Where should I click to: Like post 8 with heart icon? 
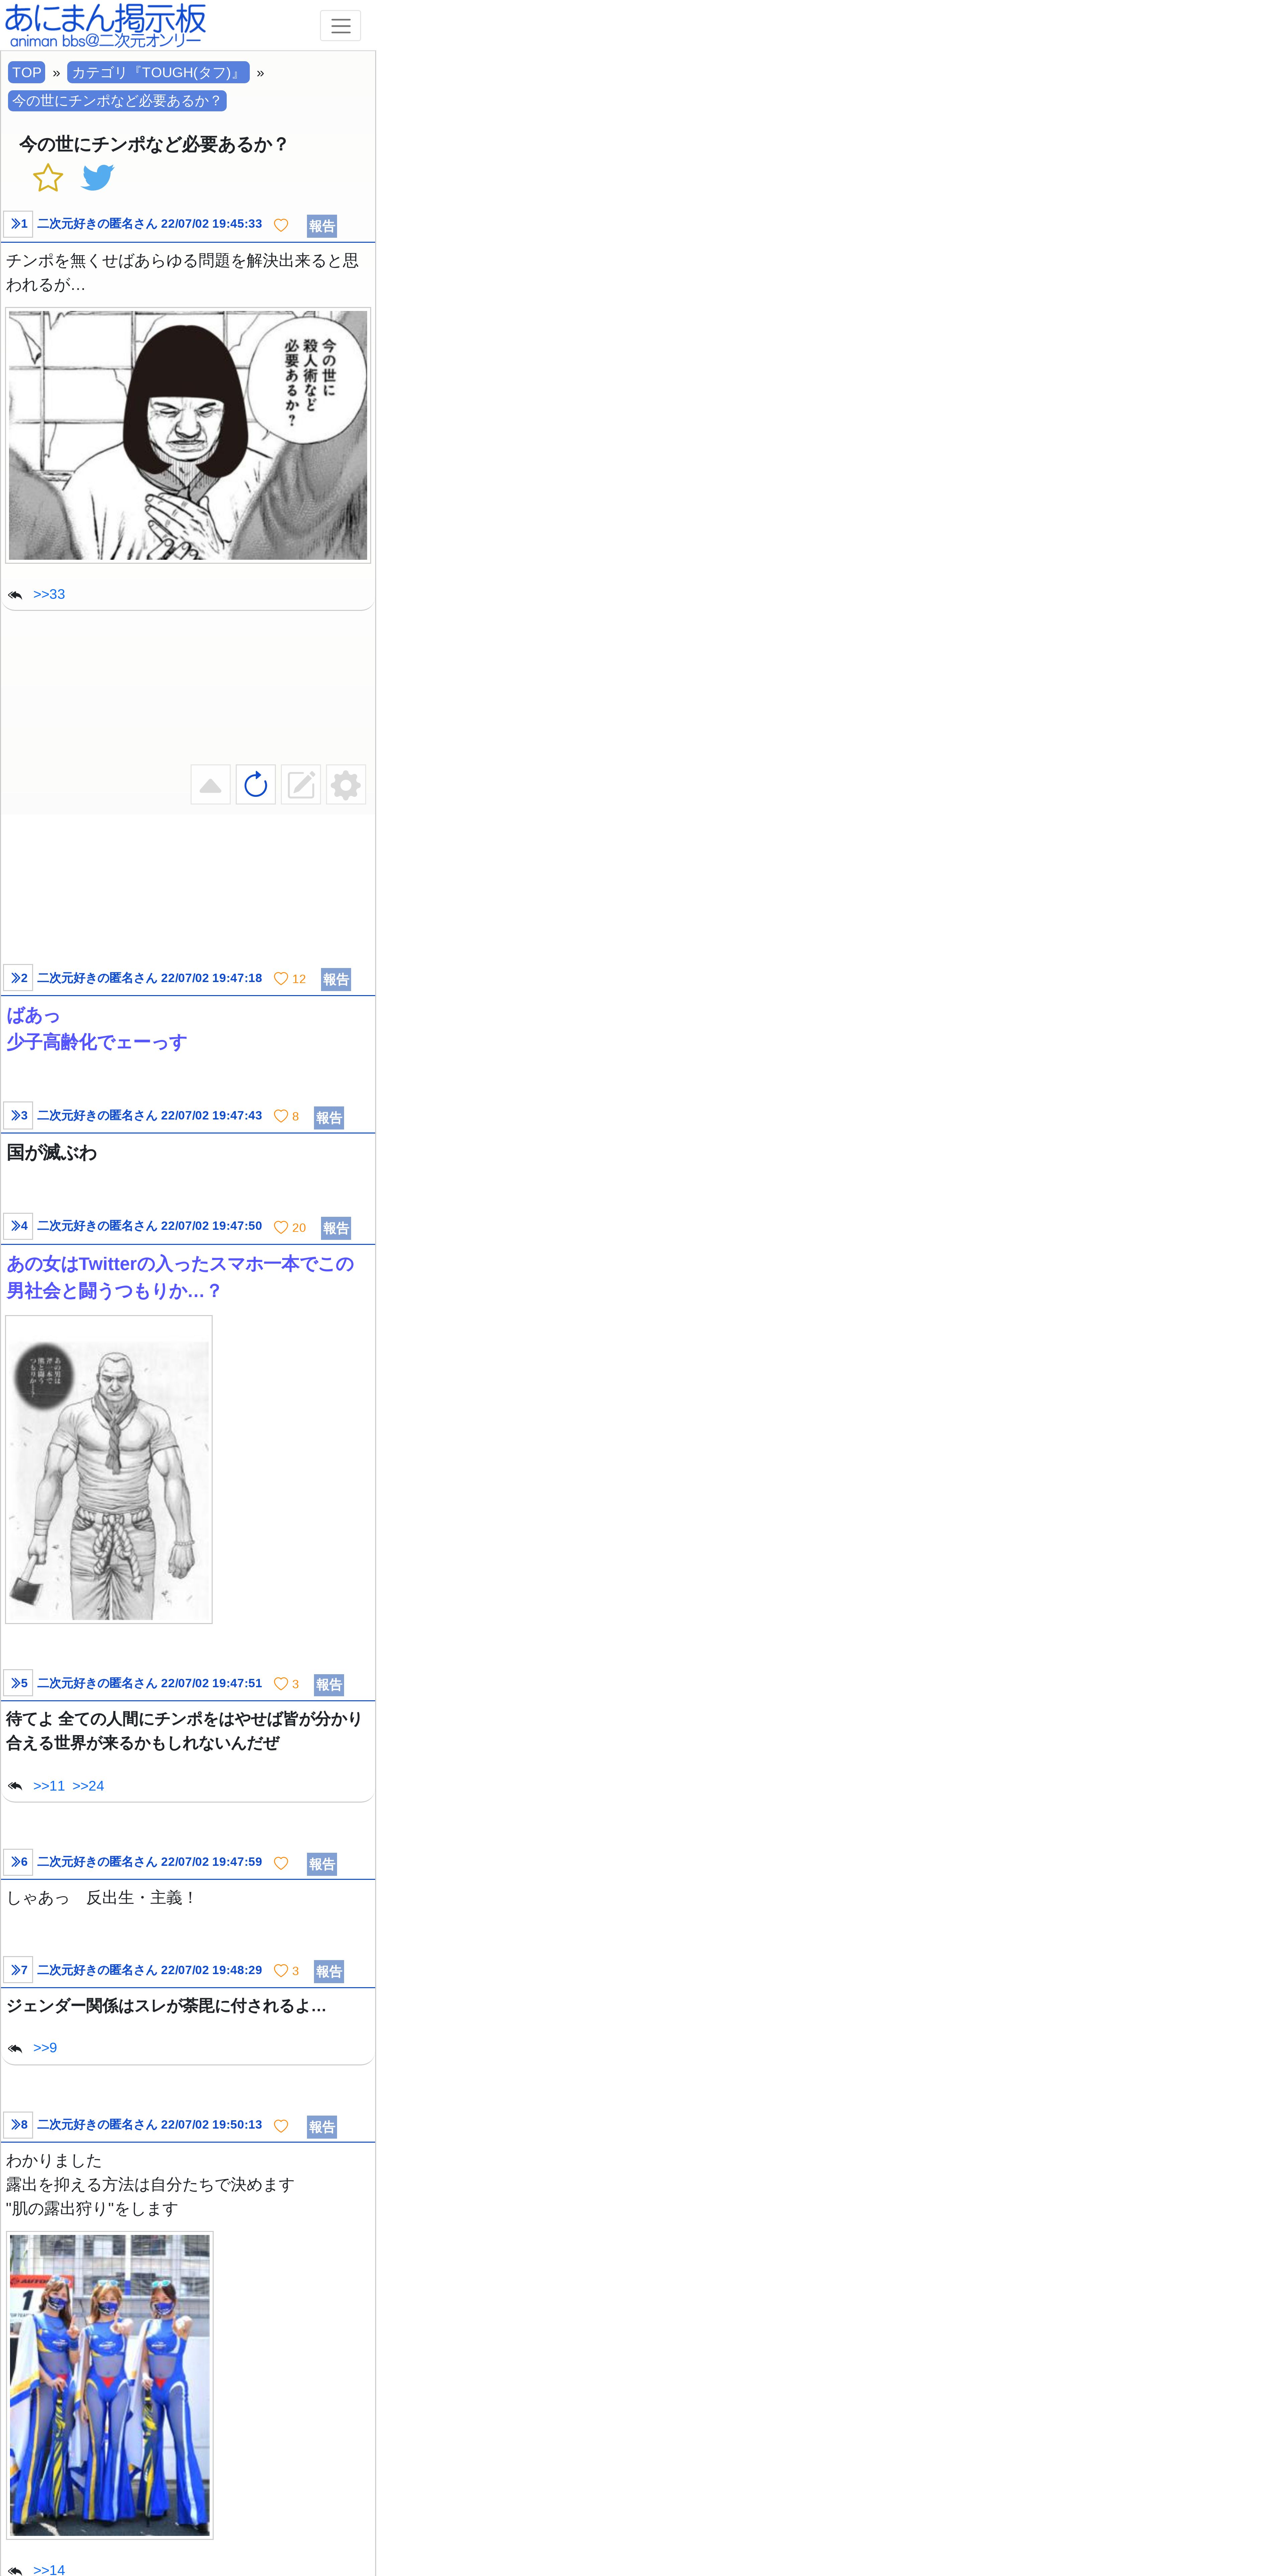pos(281,2126)
